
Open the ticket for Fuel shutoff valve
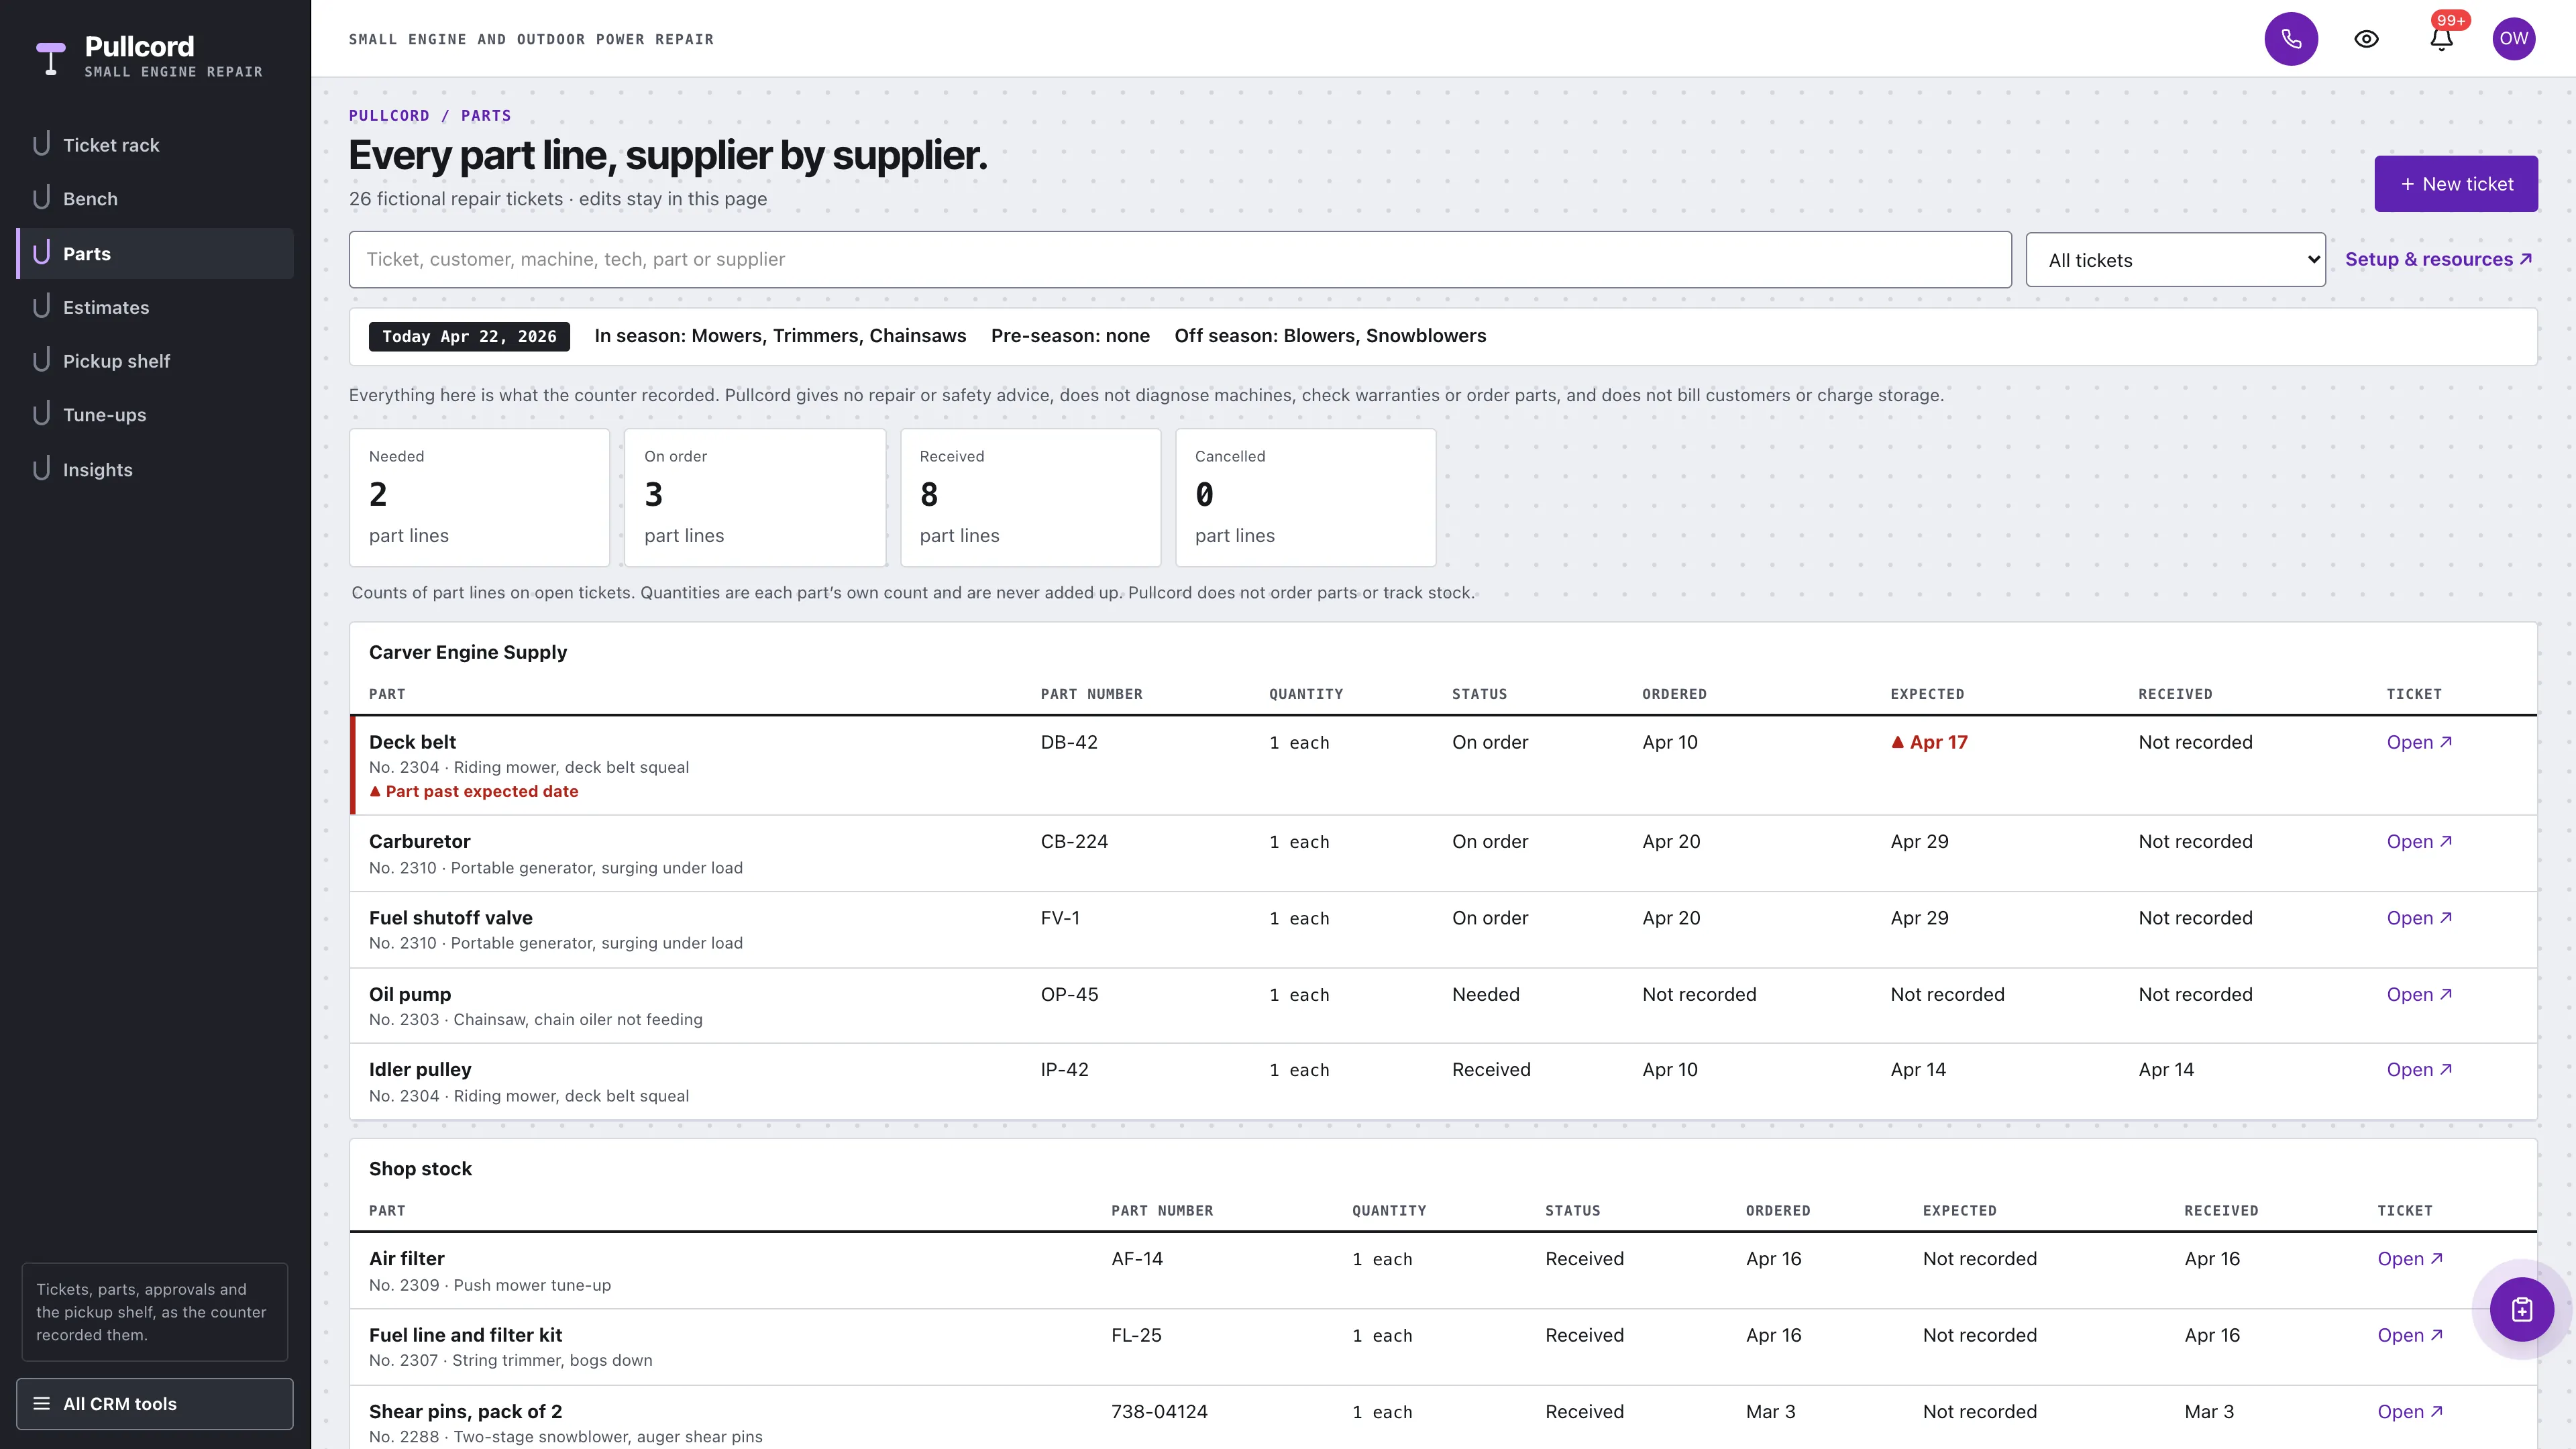2419,918
